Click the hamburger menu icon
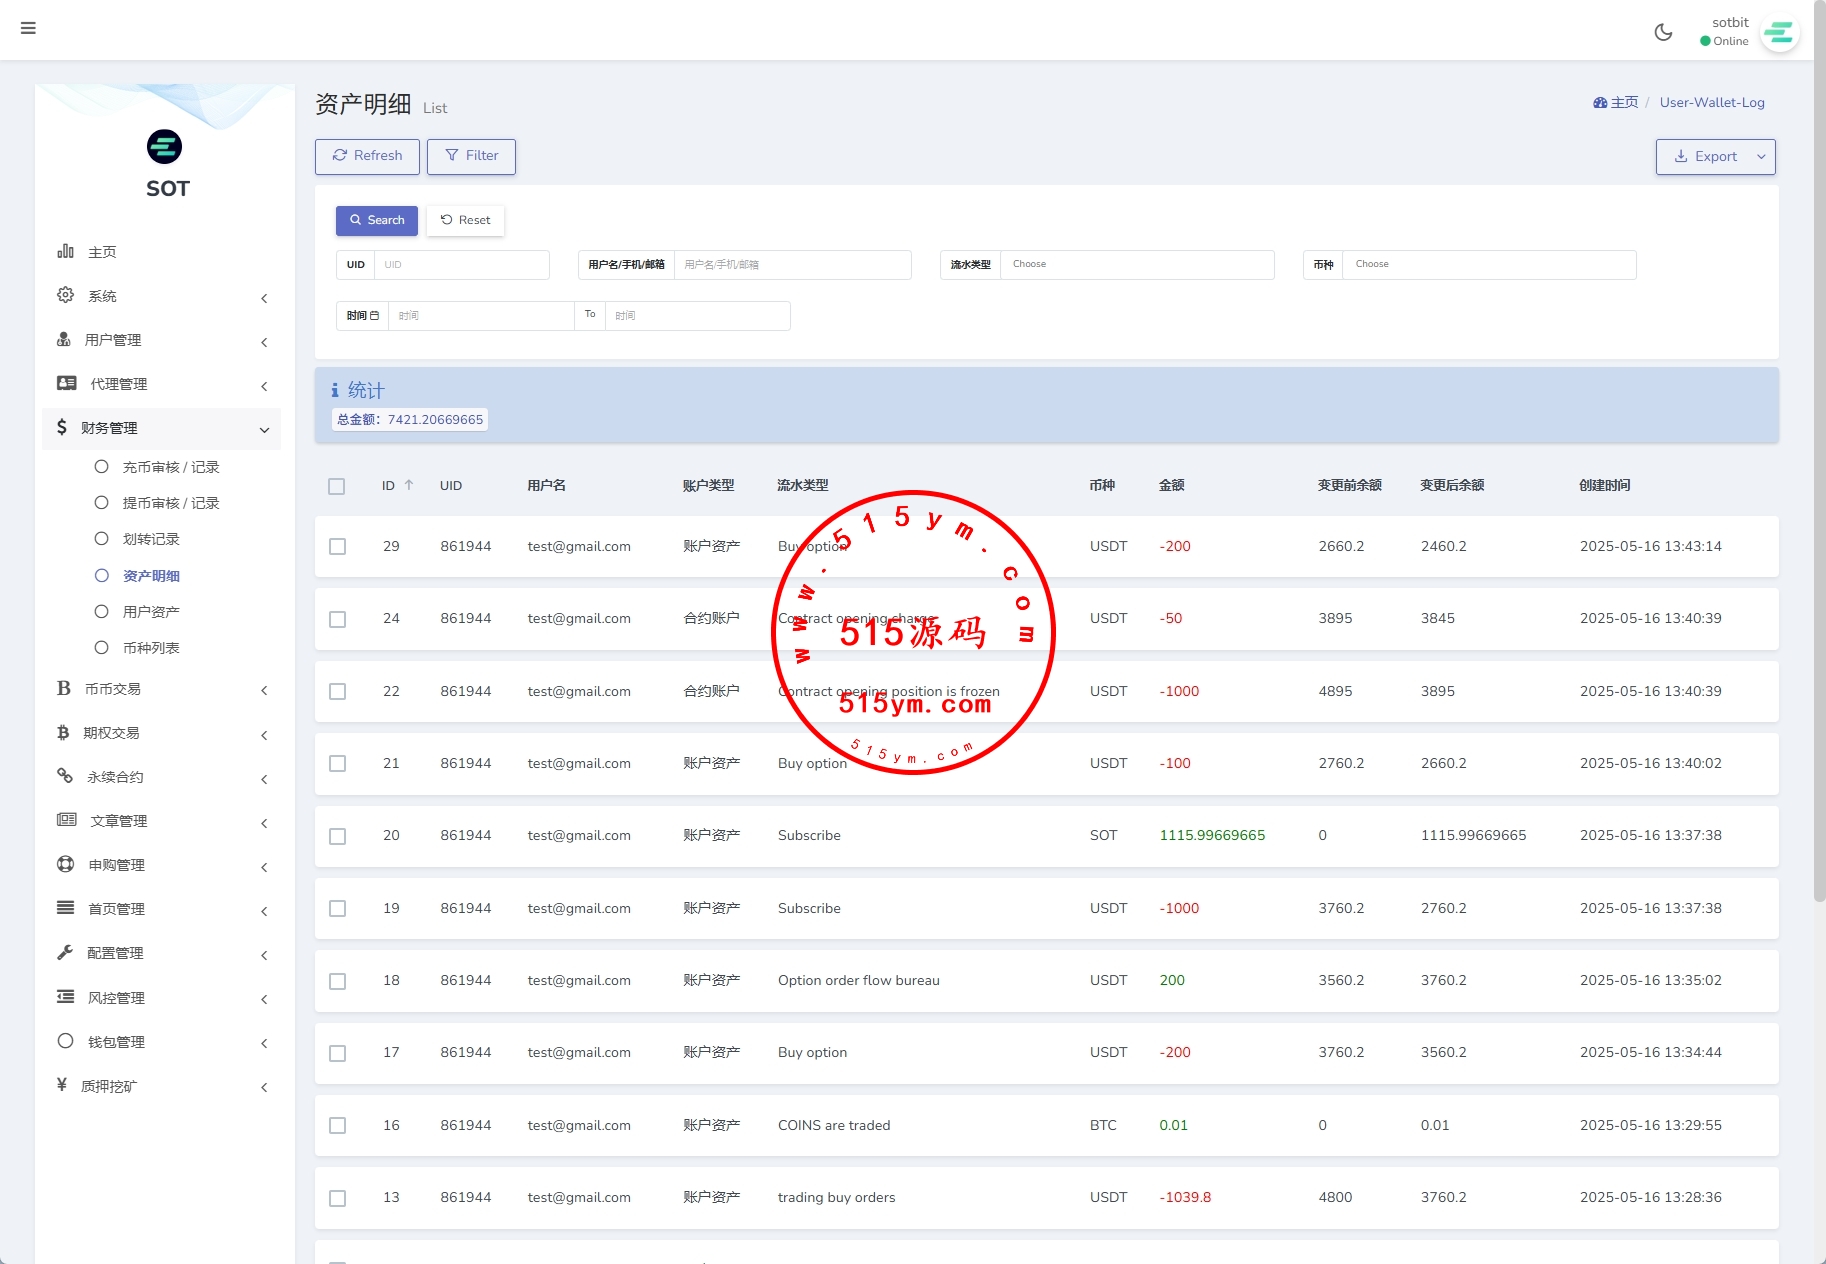This screenshot has height=1264, width=1826. click(x=28, y=28)
